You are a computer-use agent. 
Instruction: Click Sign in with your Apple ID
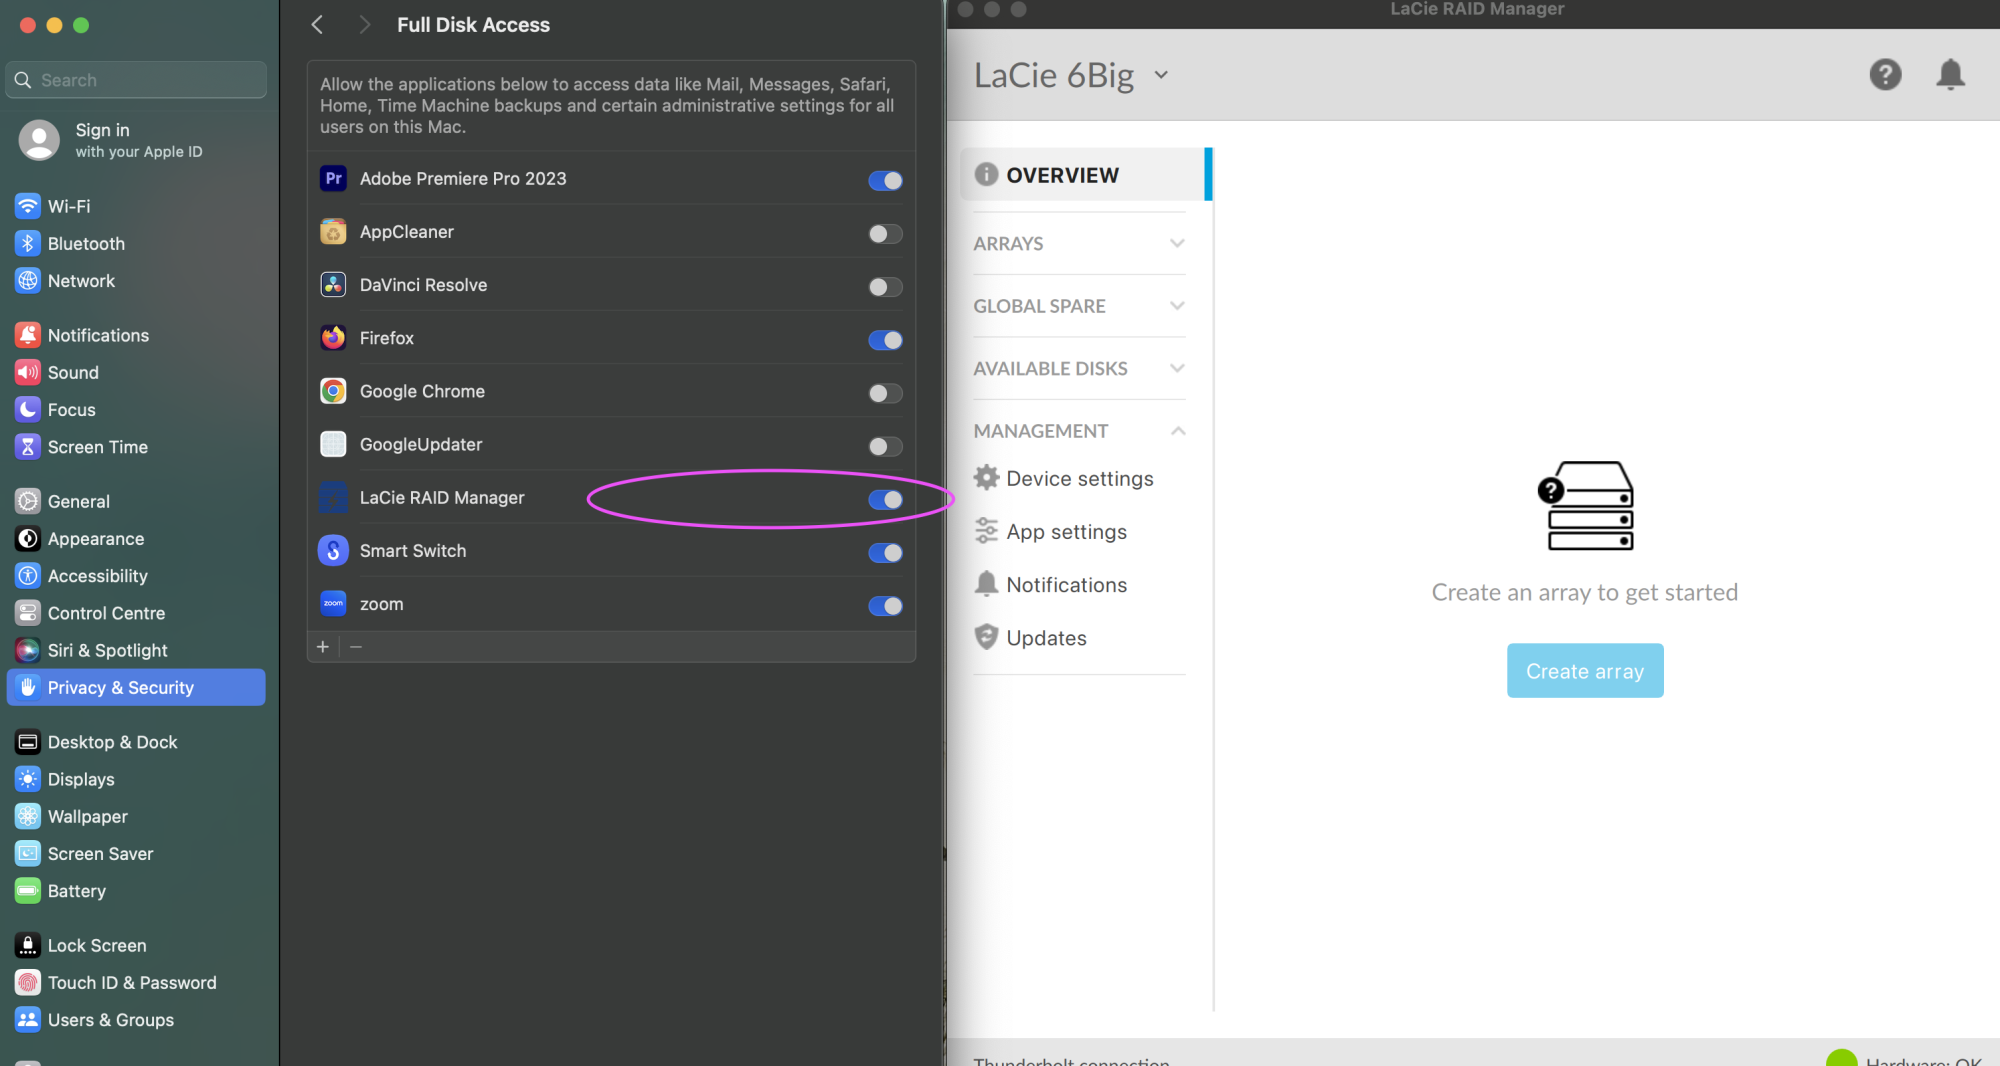pyautogui.click(x=138, y=140)
